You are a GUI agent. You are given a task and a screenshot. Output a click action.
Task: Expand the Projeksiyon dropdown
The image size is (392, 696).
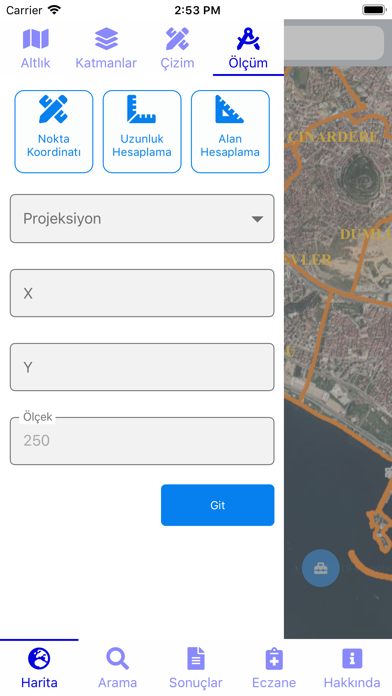(x=142, y=218)
